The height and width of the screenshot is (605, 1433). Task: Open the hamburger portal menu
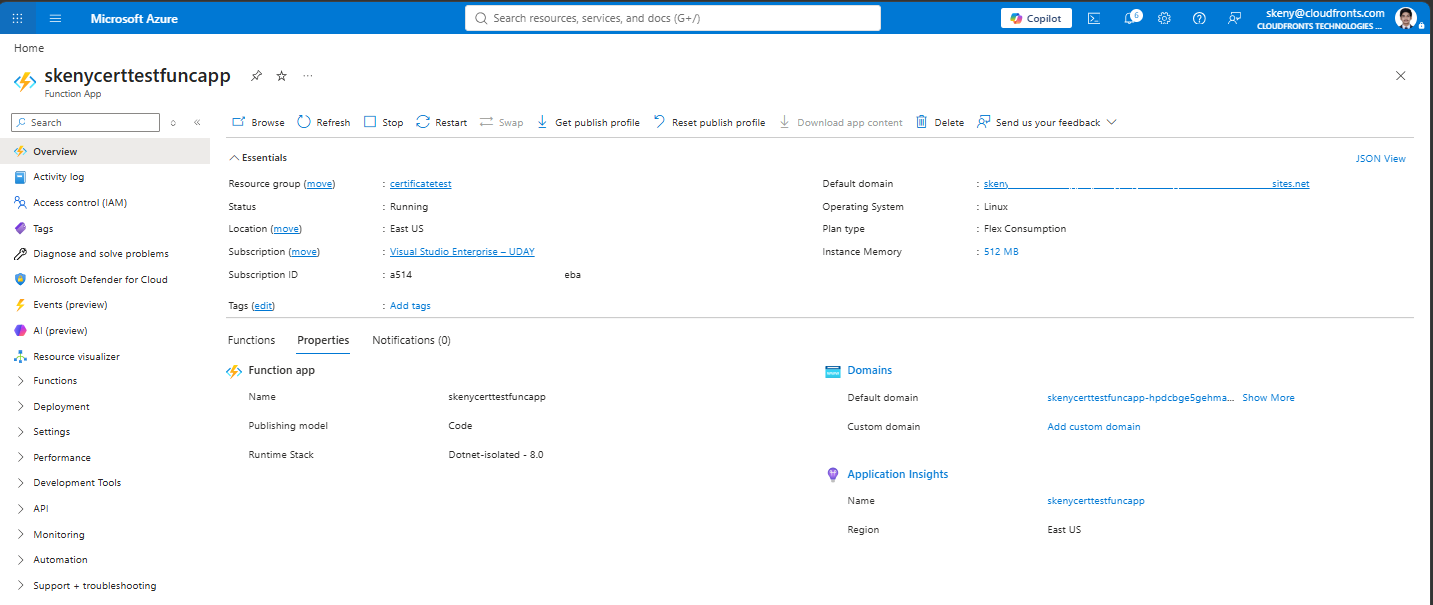click(x=55, y=18)
